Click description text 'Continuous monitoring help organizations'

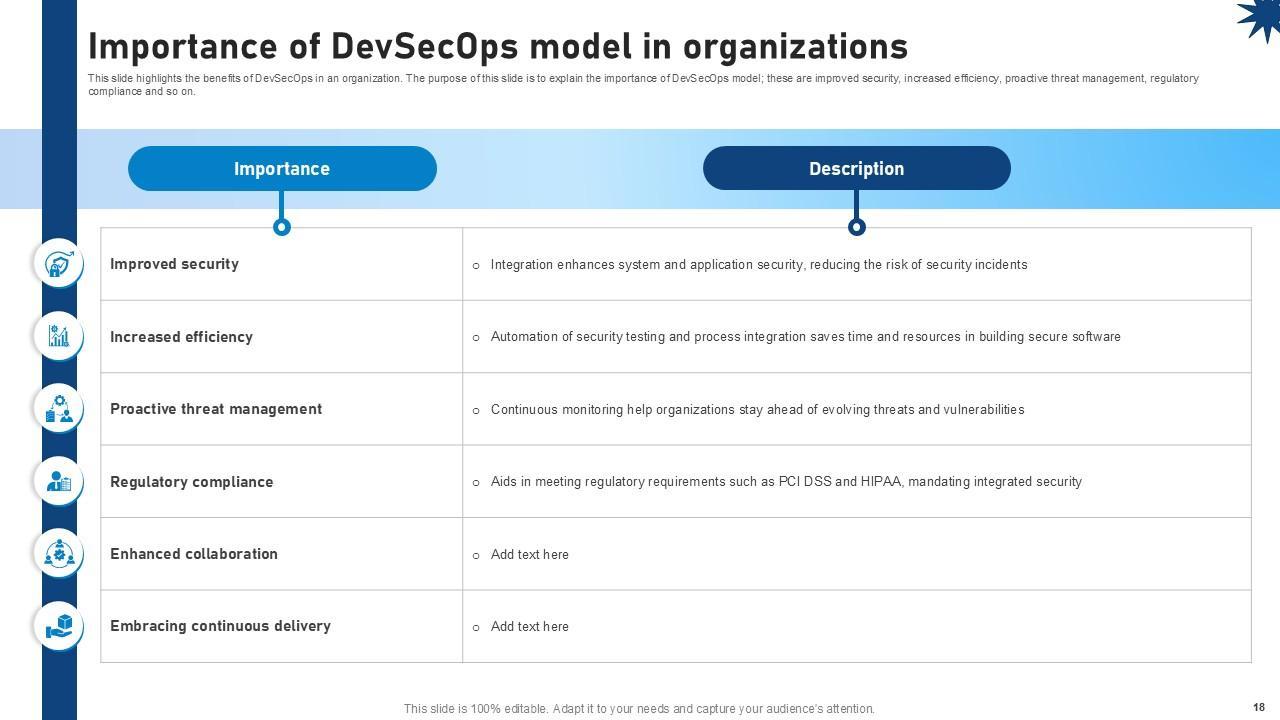(757, 409)
